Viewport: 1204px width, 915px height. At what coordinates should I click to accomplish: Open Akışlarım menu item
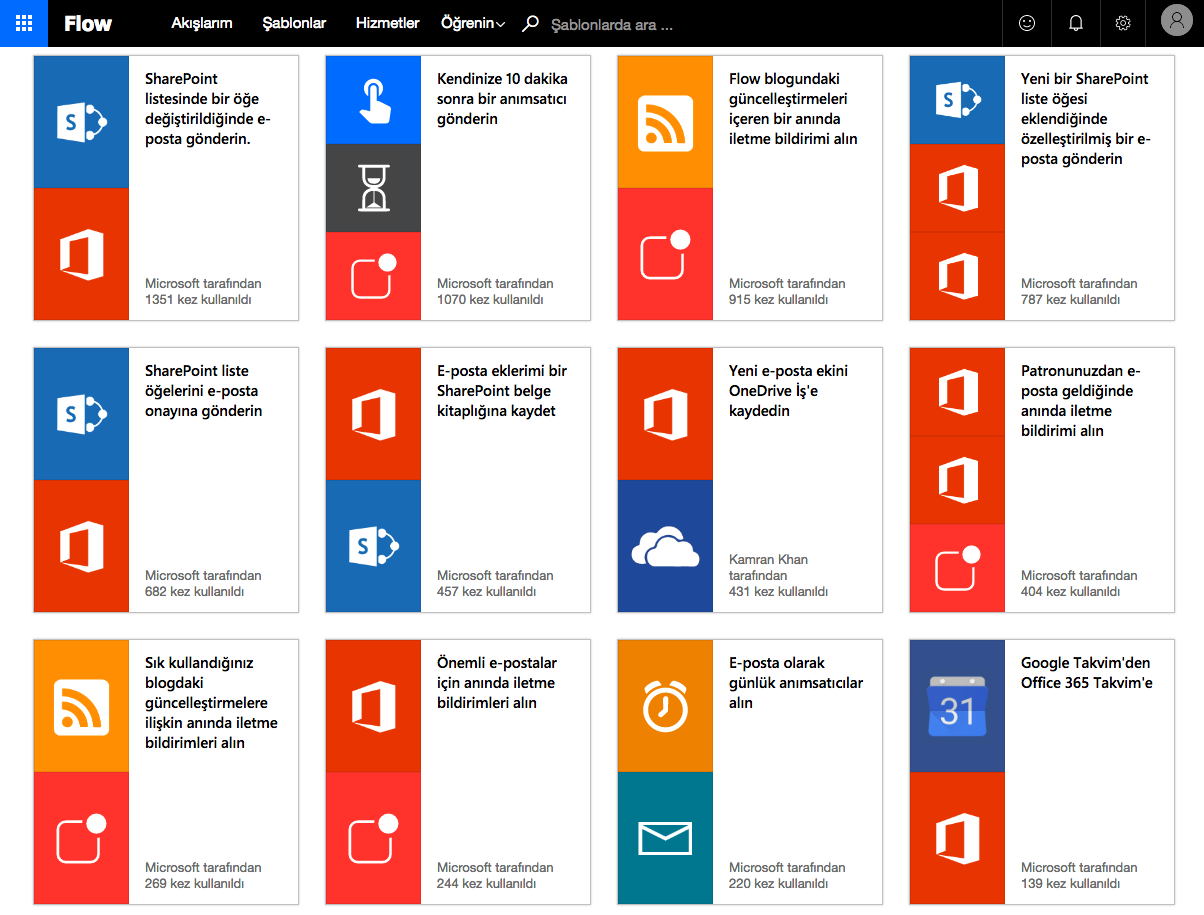click(x=202, y=23)
